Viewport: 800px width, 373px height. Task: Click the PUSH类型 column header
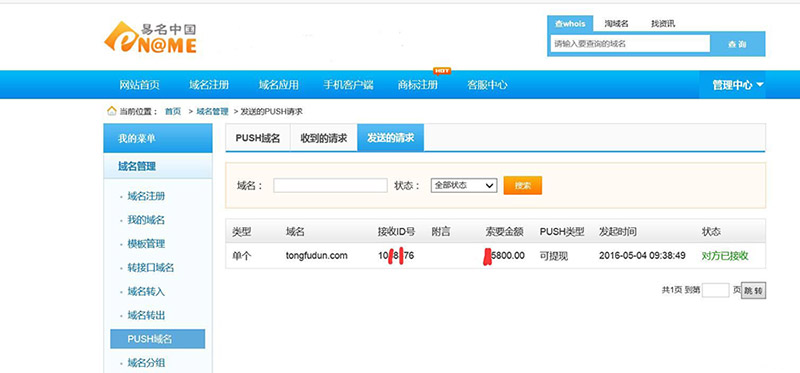click(x=562, y=232)
